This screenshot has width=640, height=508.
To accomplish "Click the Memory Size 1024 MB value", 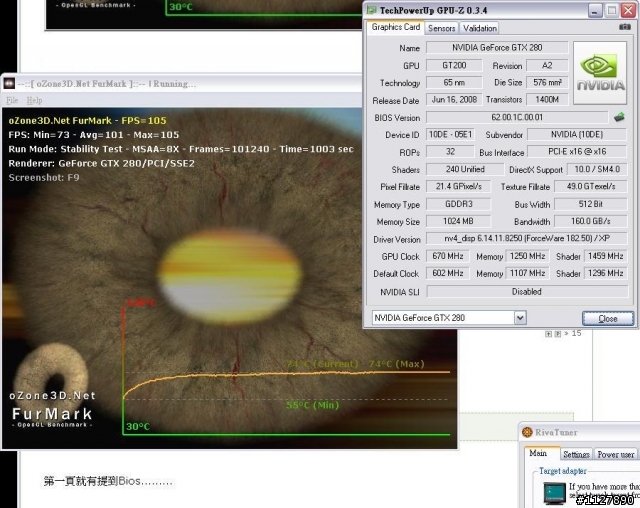I will 458,221.
